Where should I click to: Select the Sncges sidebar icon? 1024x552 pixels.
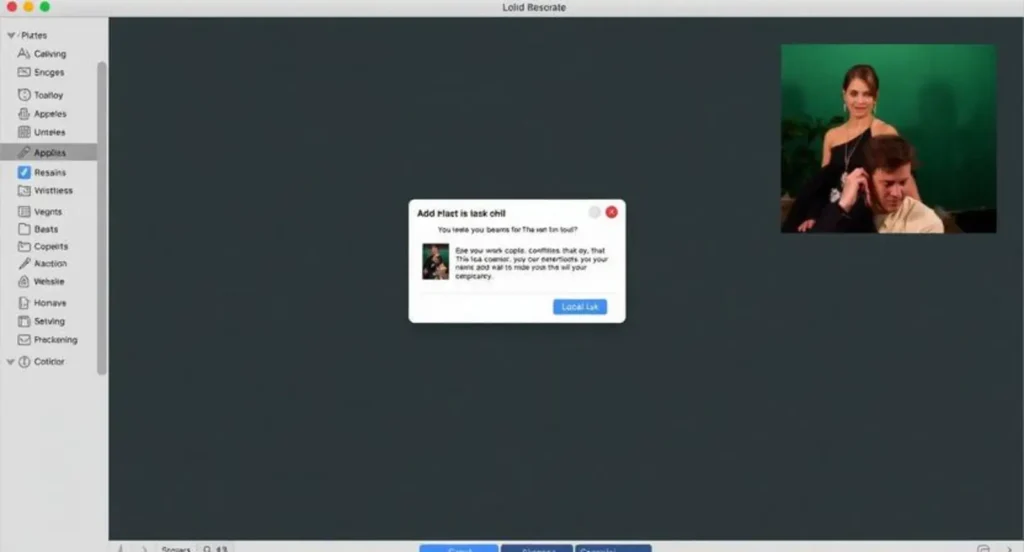tap(24, 72)
